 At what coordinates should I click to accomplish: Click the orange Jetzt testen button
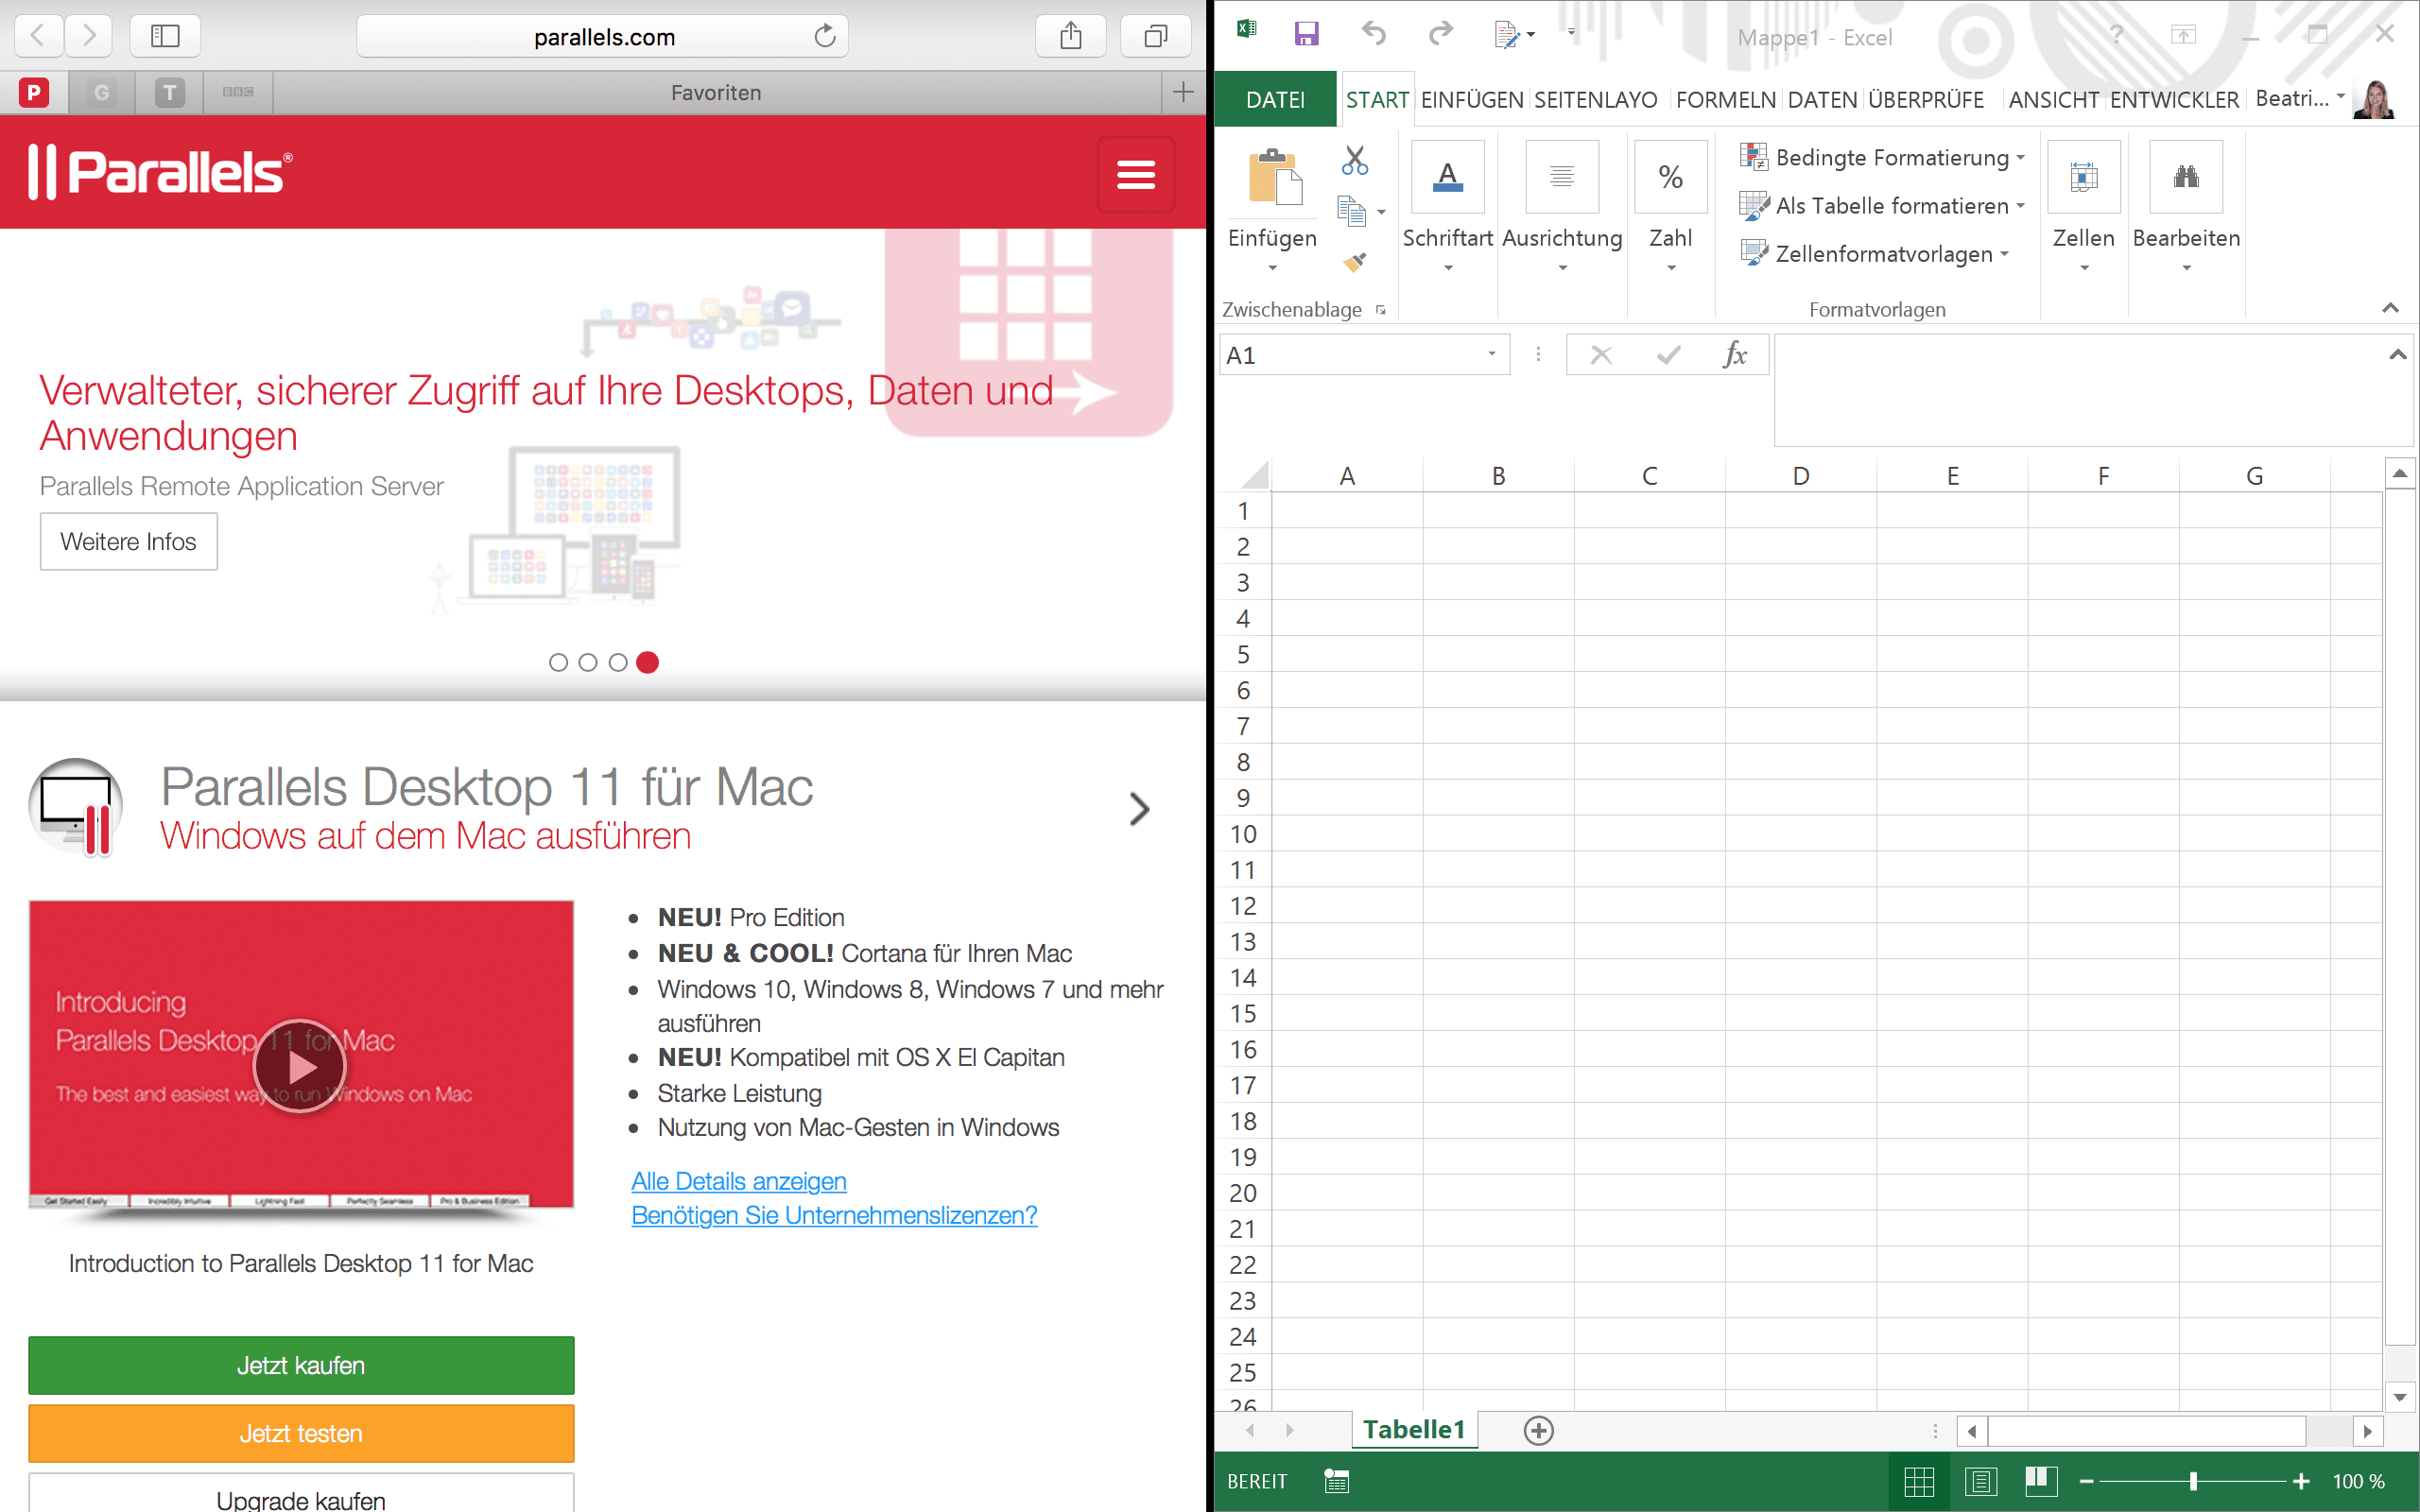coord(301,1433)
